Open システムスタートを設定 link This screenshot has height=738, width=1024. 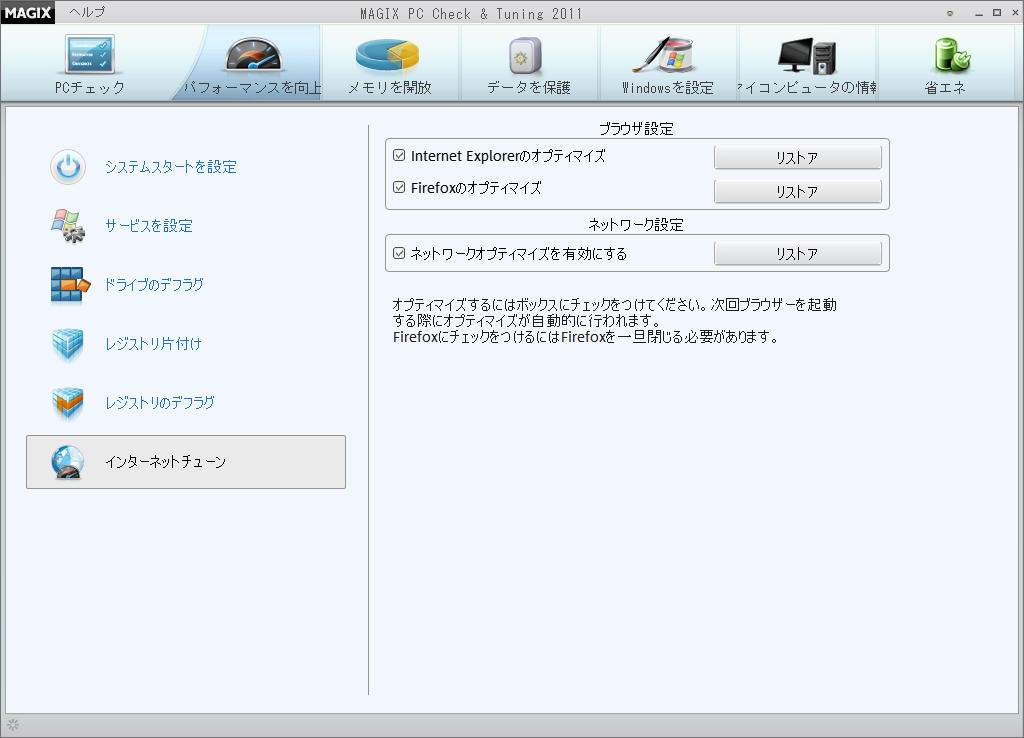coord(171,167)
